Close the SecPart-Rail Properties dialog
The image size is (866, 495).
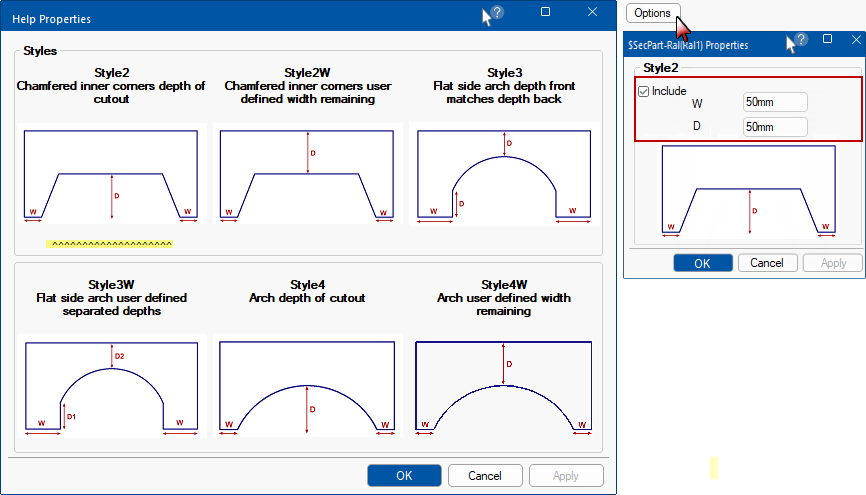(853, 40)
